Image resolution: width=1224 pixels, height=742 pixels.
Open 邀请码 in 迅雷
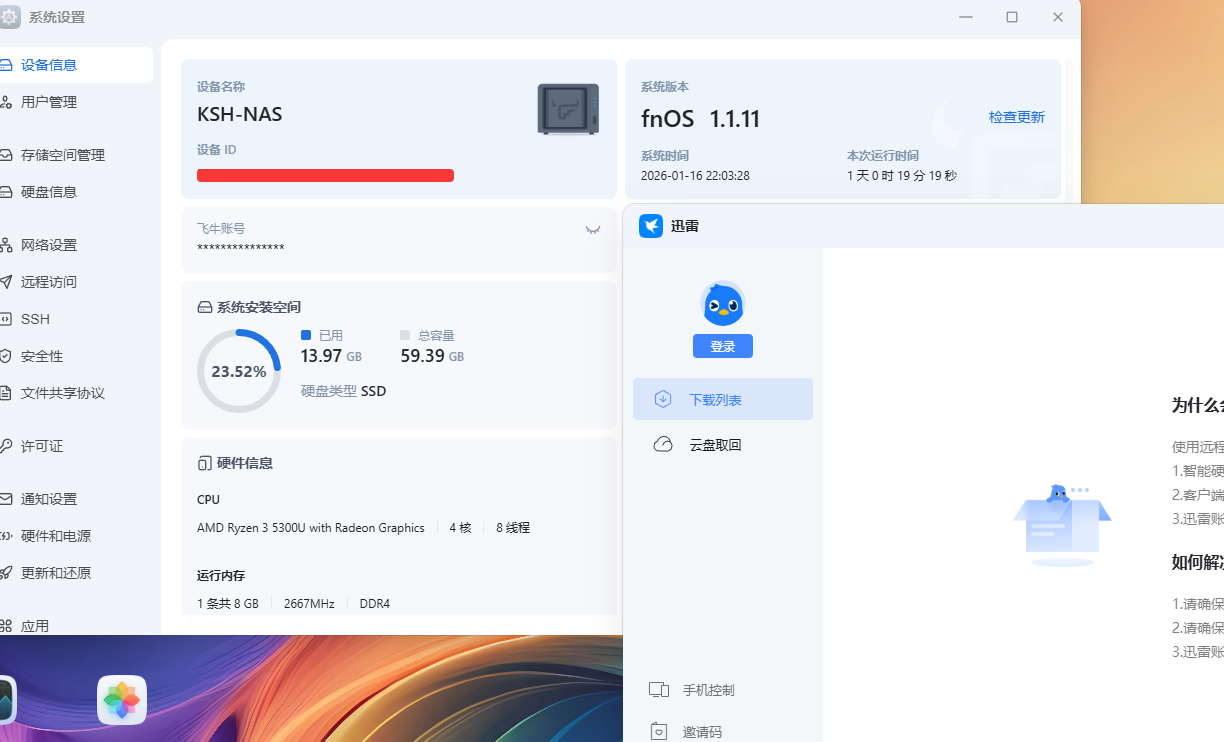702,732
